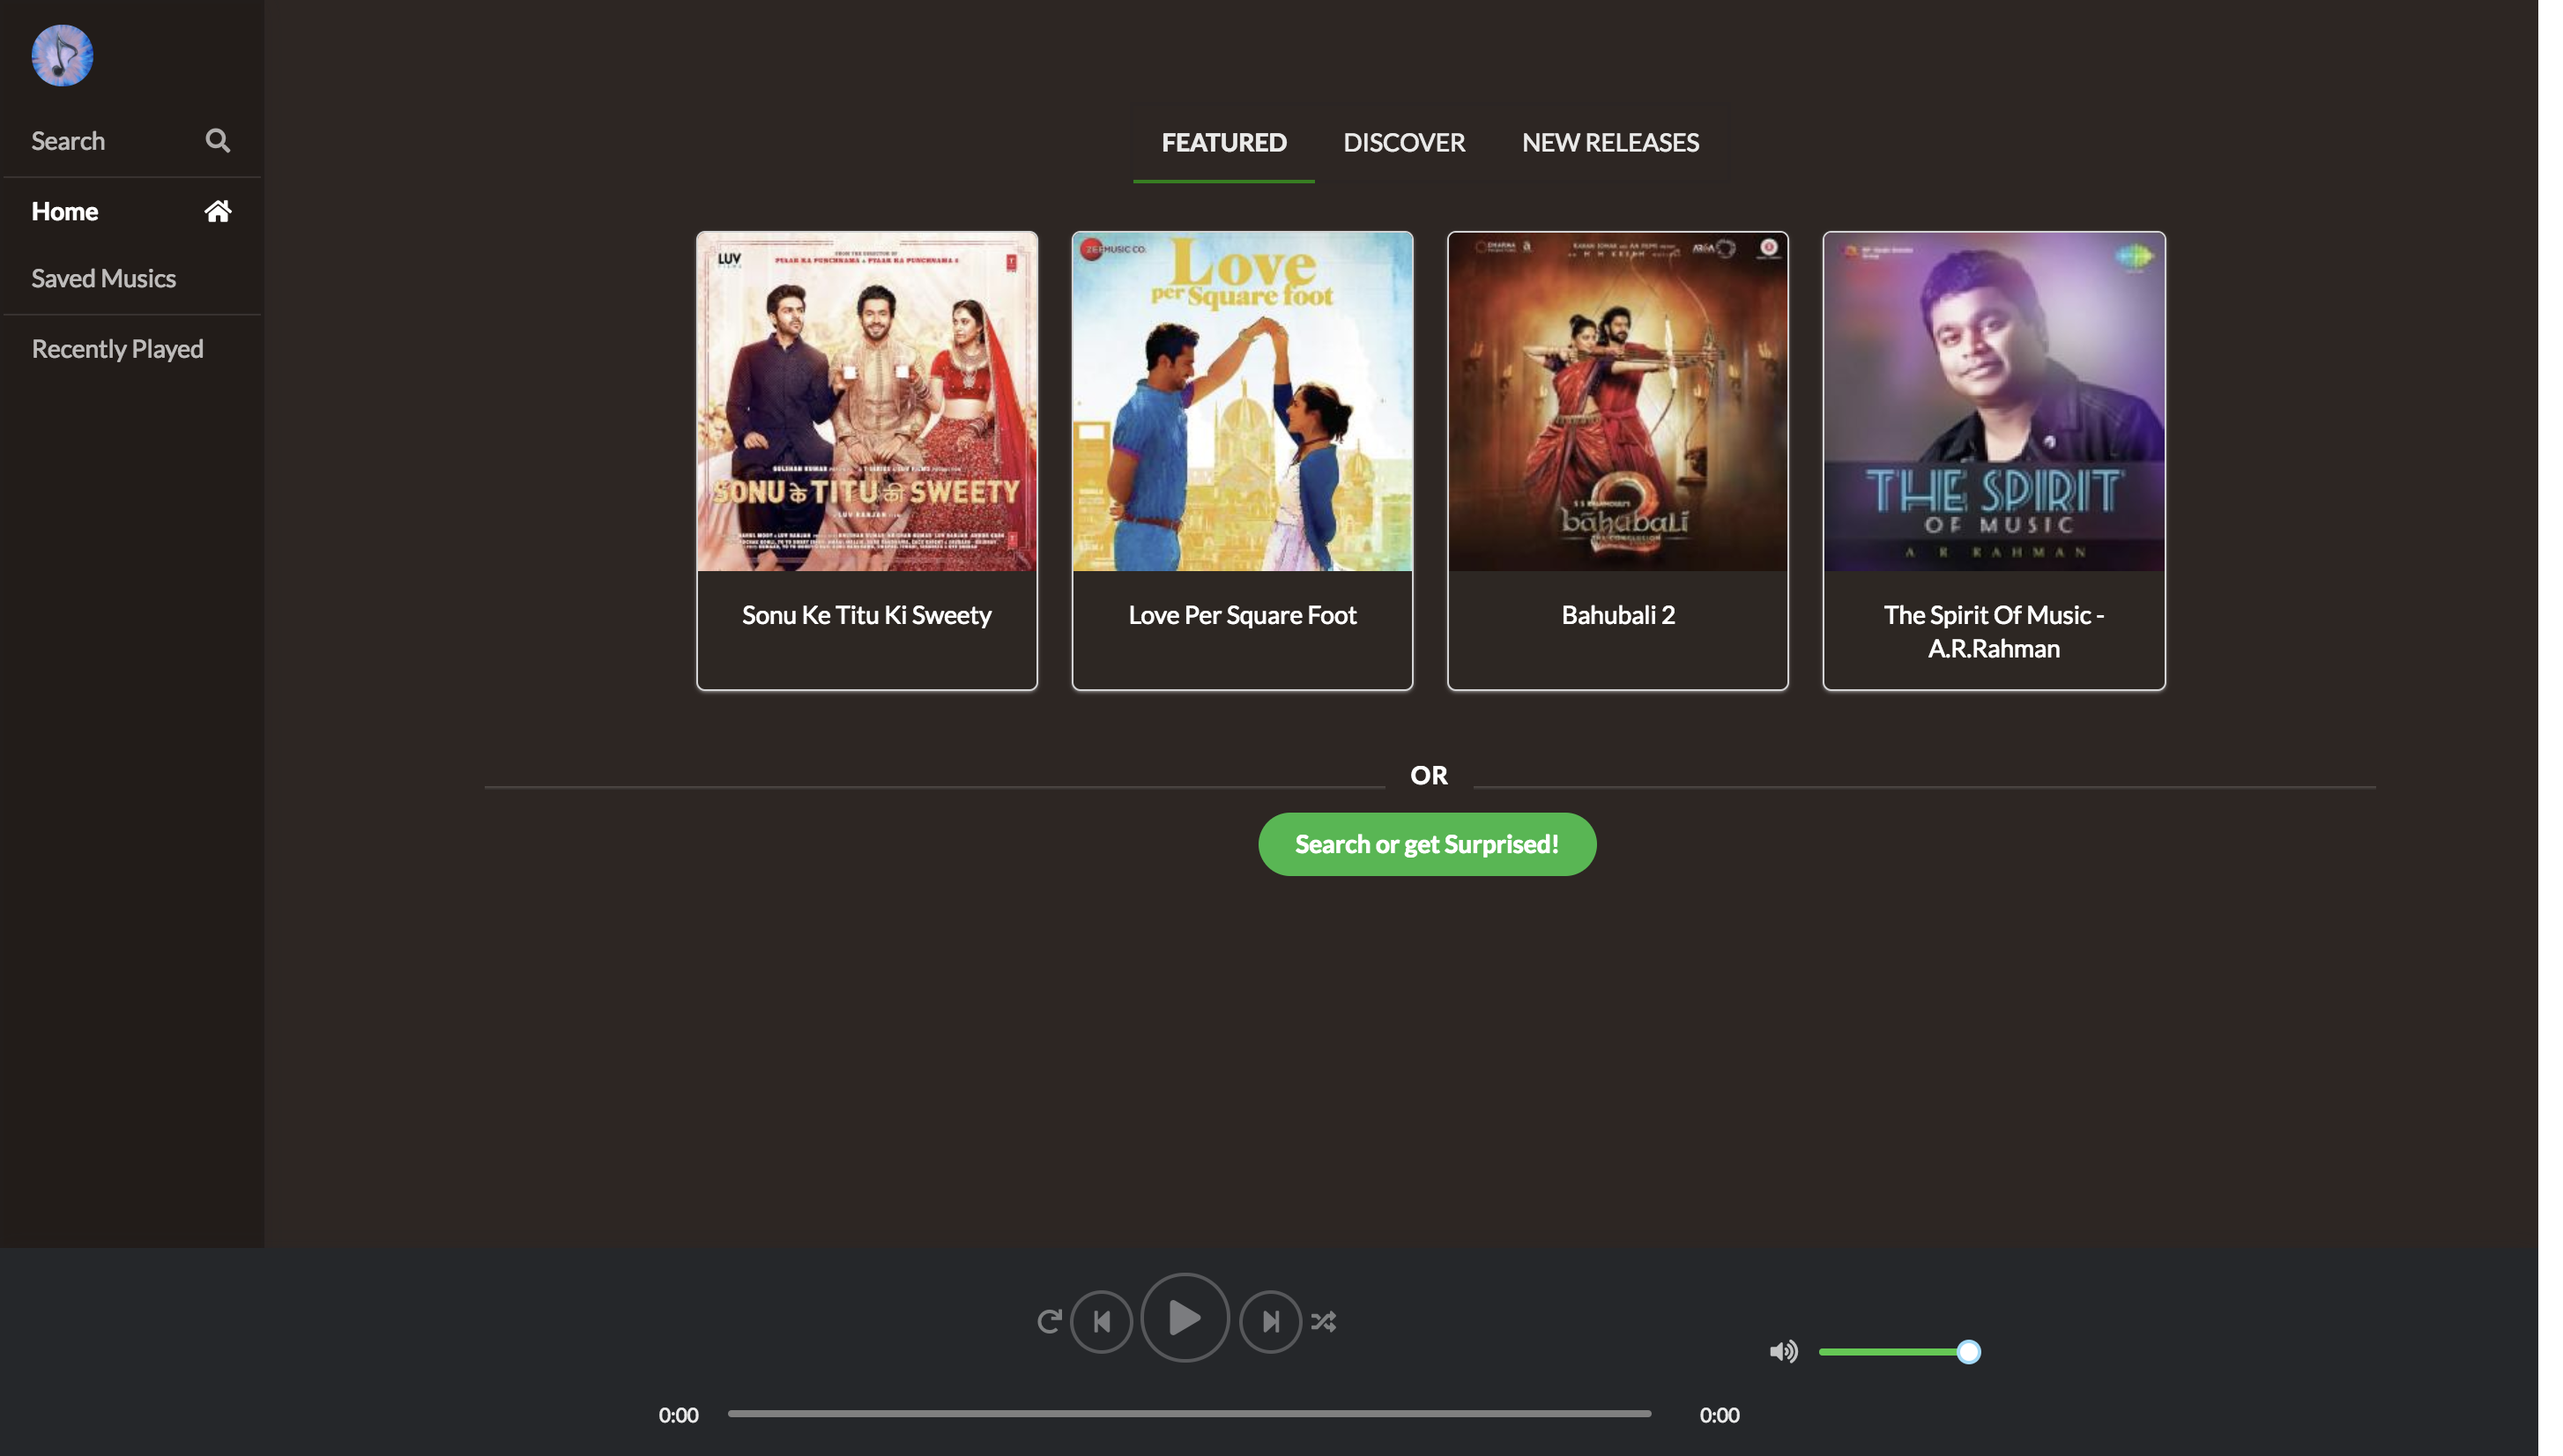Click the total duration 0:00 label right of the seek bar
This screenshot has width=2563, height=1456.
point(1719,1415)
